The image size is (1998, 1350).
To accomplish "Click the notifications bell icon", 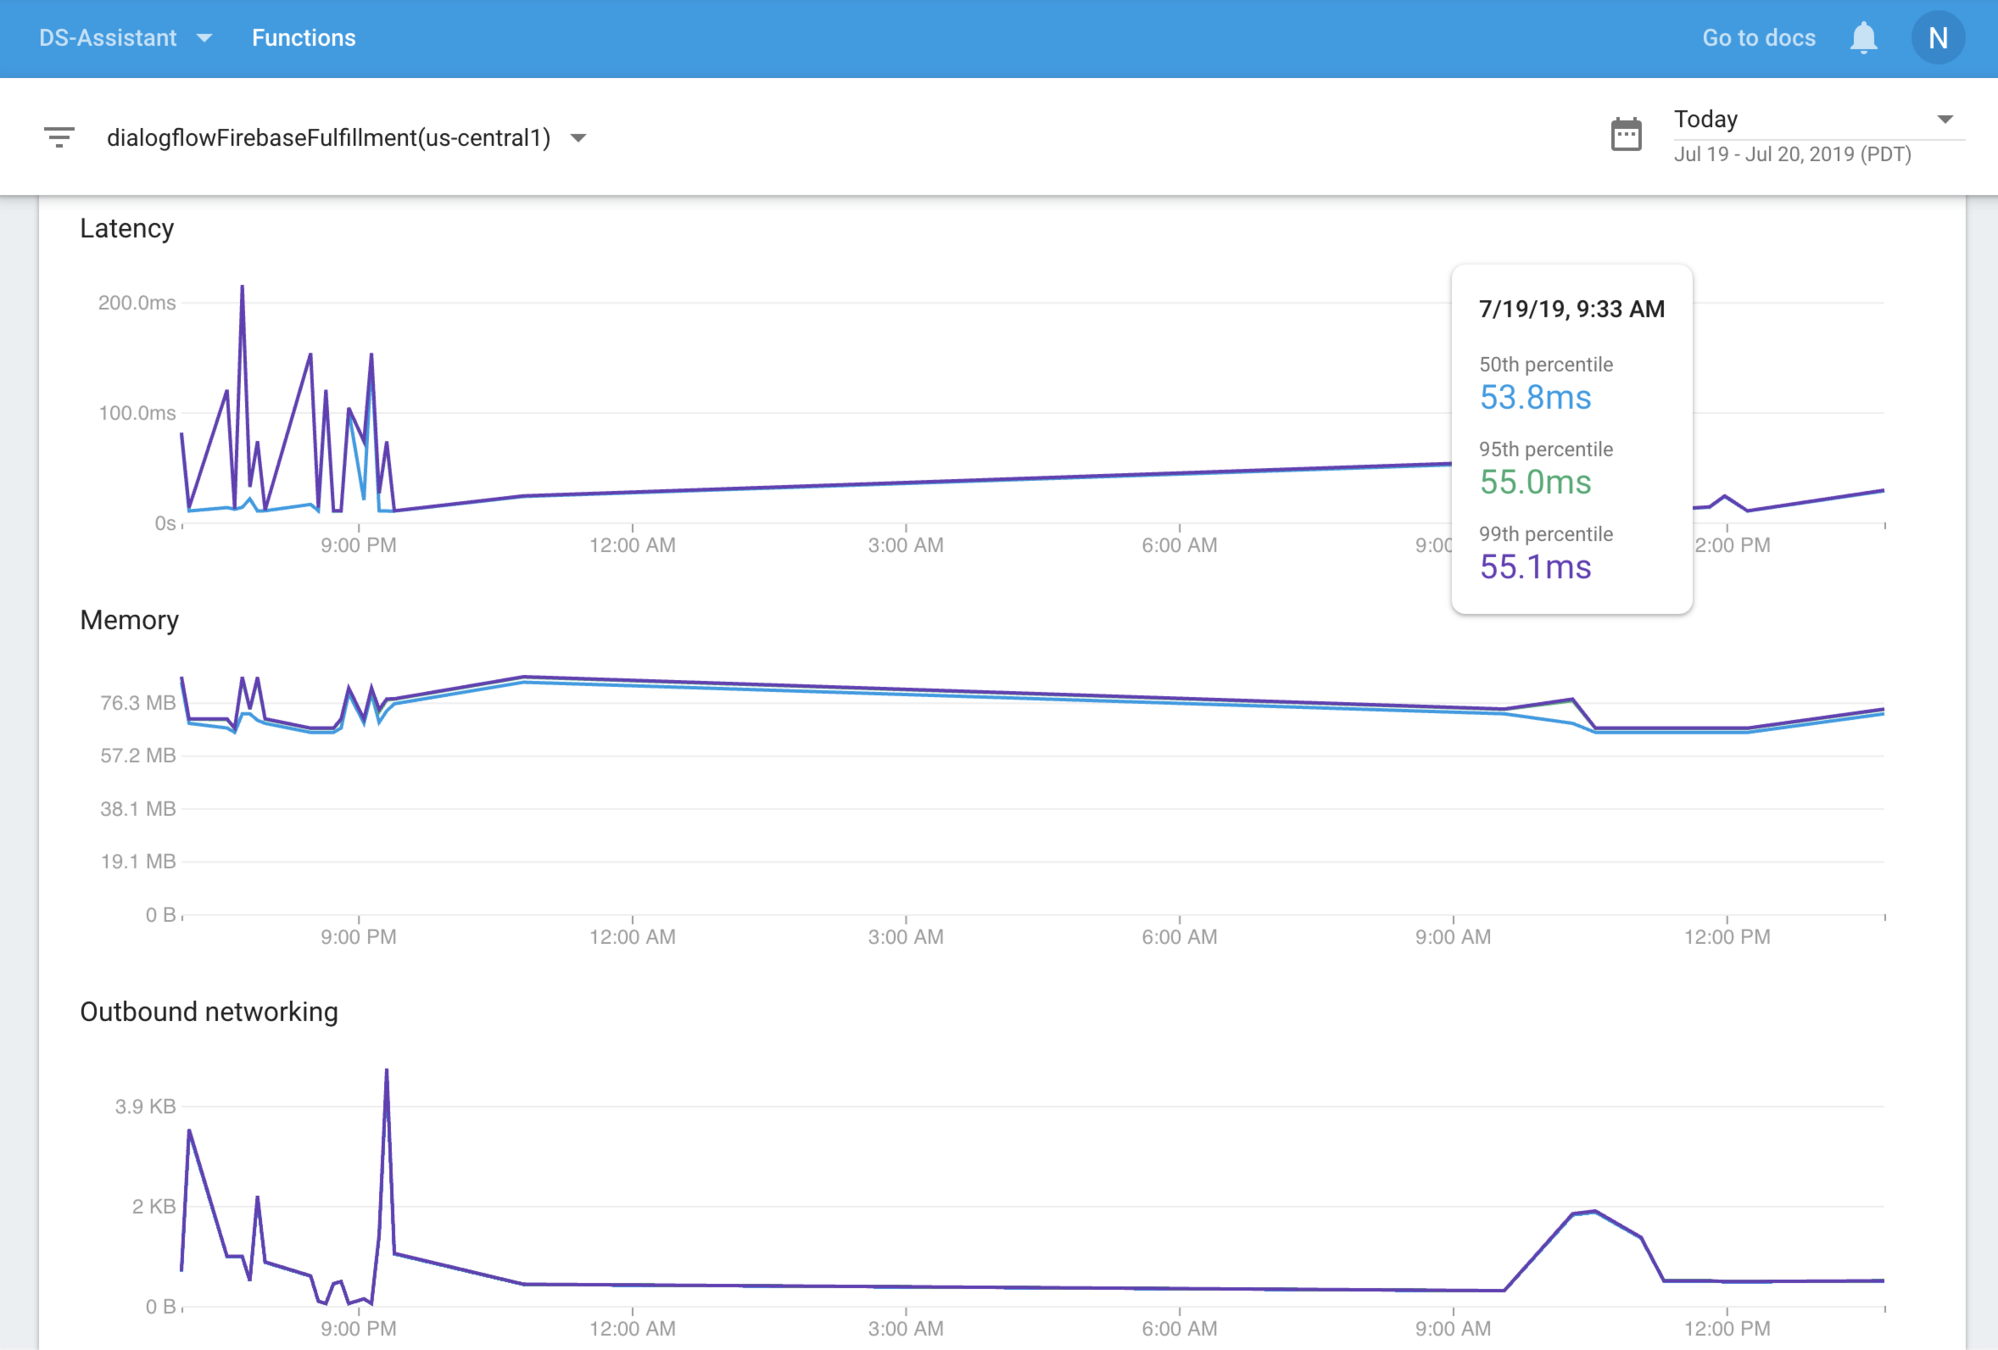I will [1863, 38].
